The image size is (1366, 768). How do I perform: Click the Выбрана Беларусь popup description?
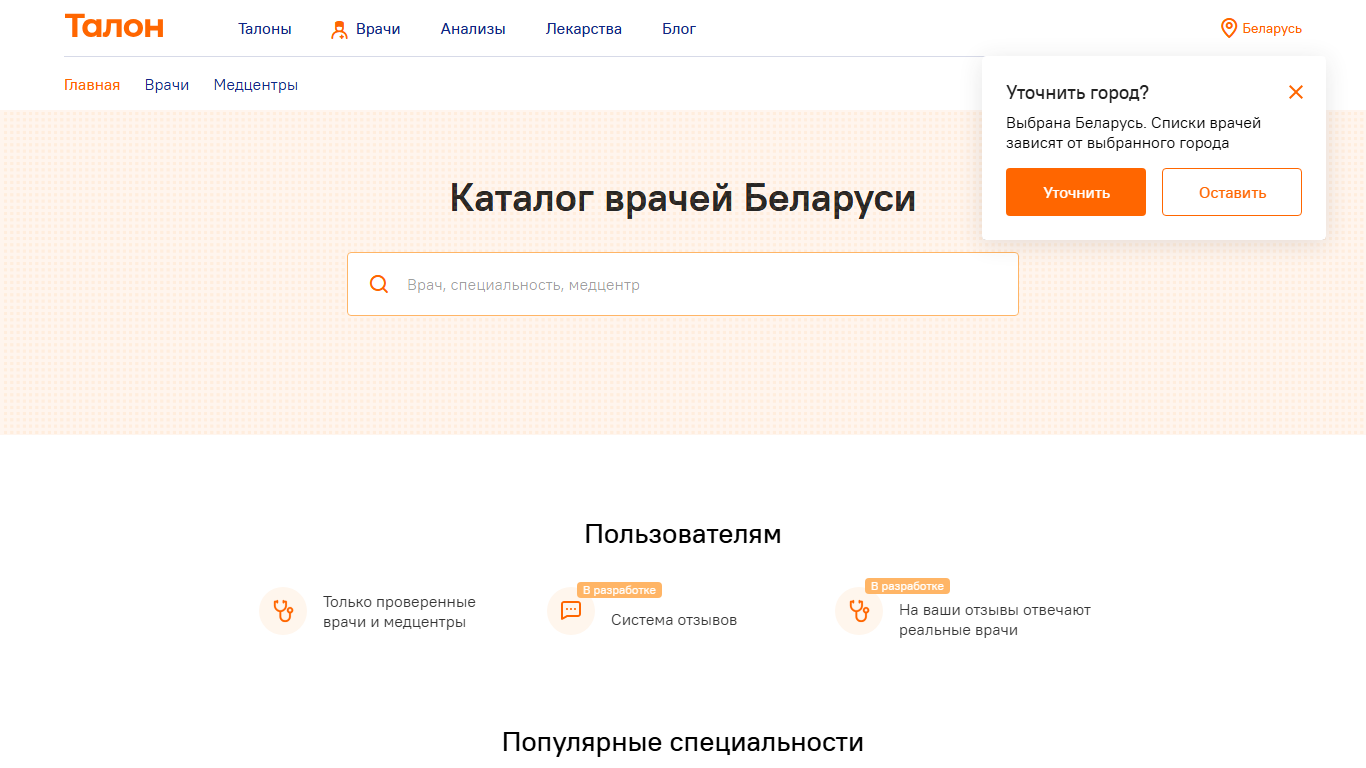(1134, 133)
